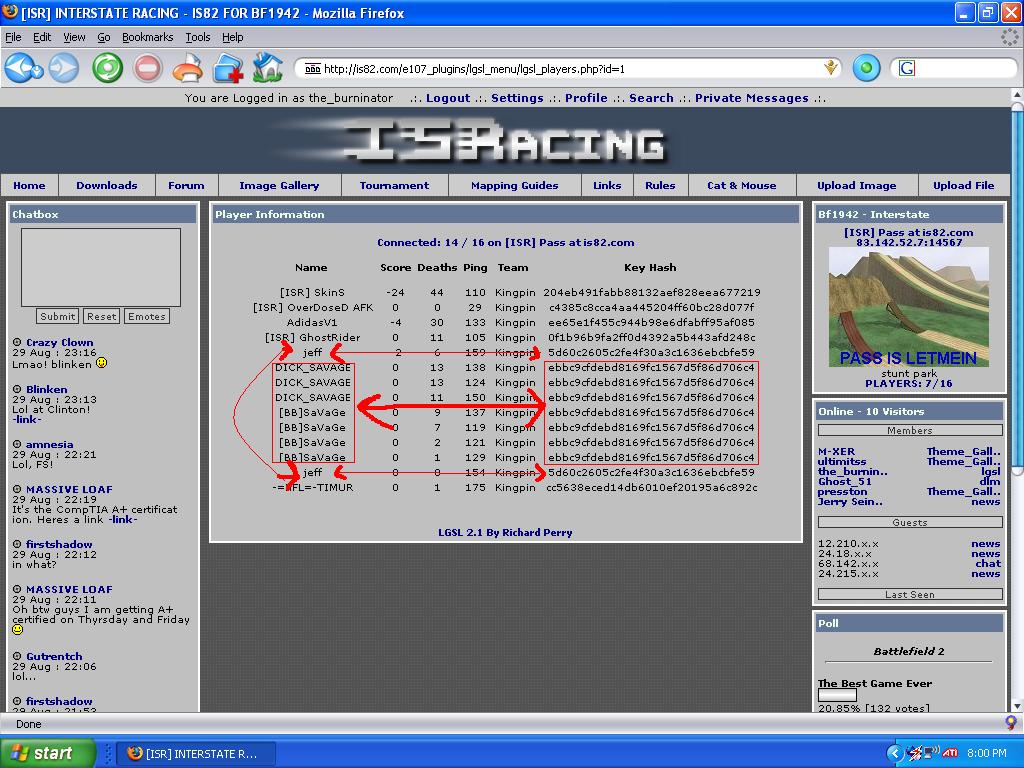1024x768 pixels.
Task: Click the Chatbox message text area
Action: (101, 267)
